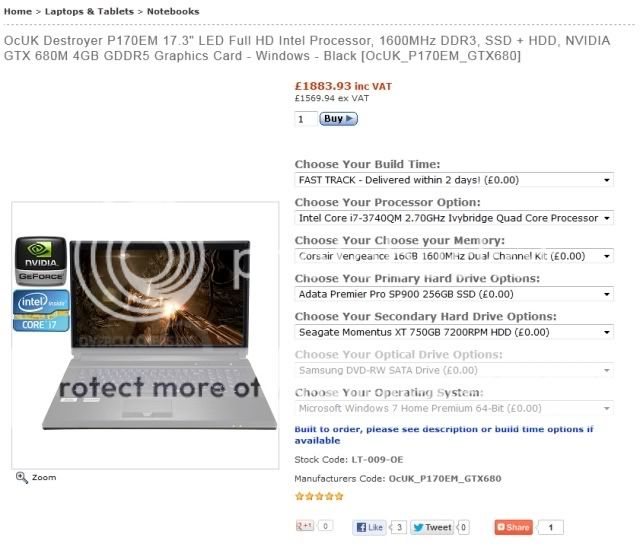Click the Google +1 button

(305, 526)
